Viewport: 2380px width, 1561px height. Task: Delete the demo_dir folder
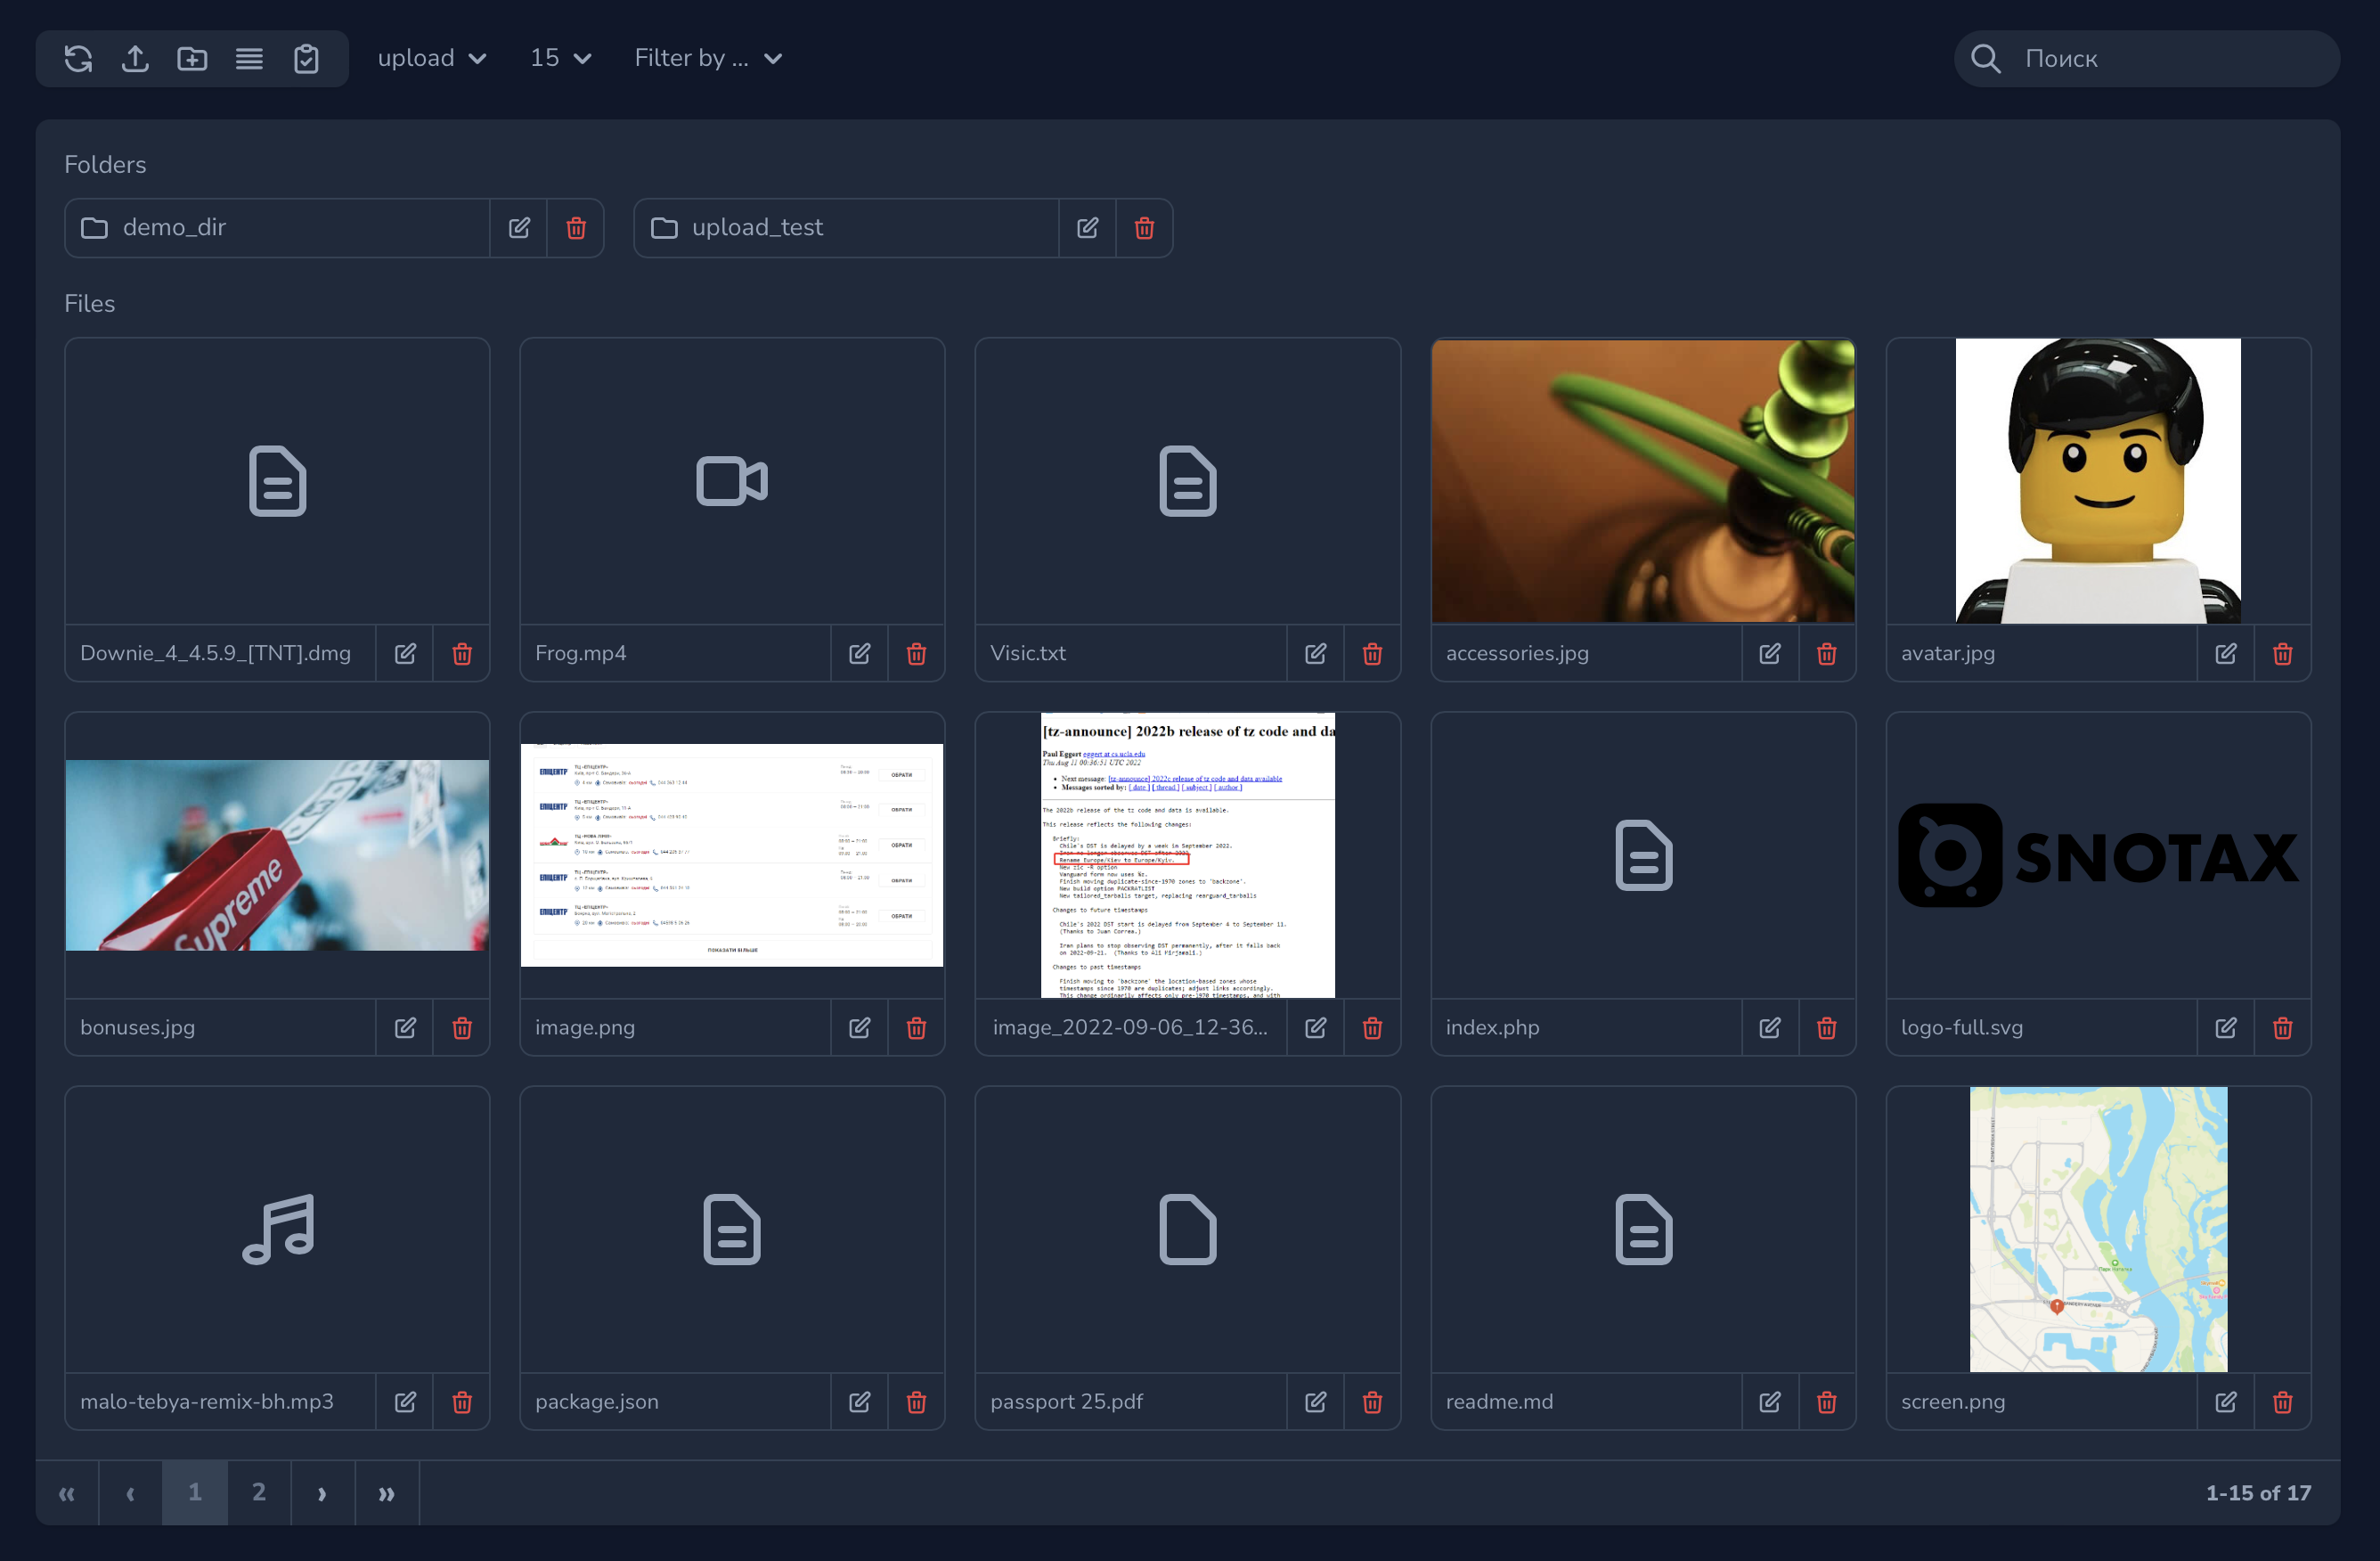pyautogui.click(x=576, y=228)
